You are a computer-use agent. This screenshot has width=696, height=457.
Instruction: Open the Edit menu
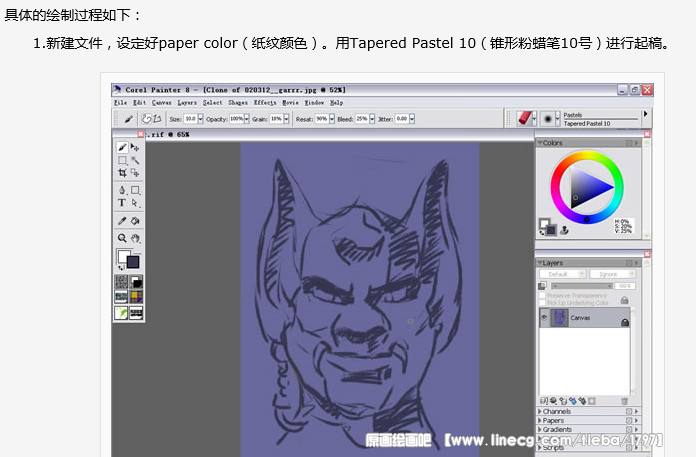139,102
